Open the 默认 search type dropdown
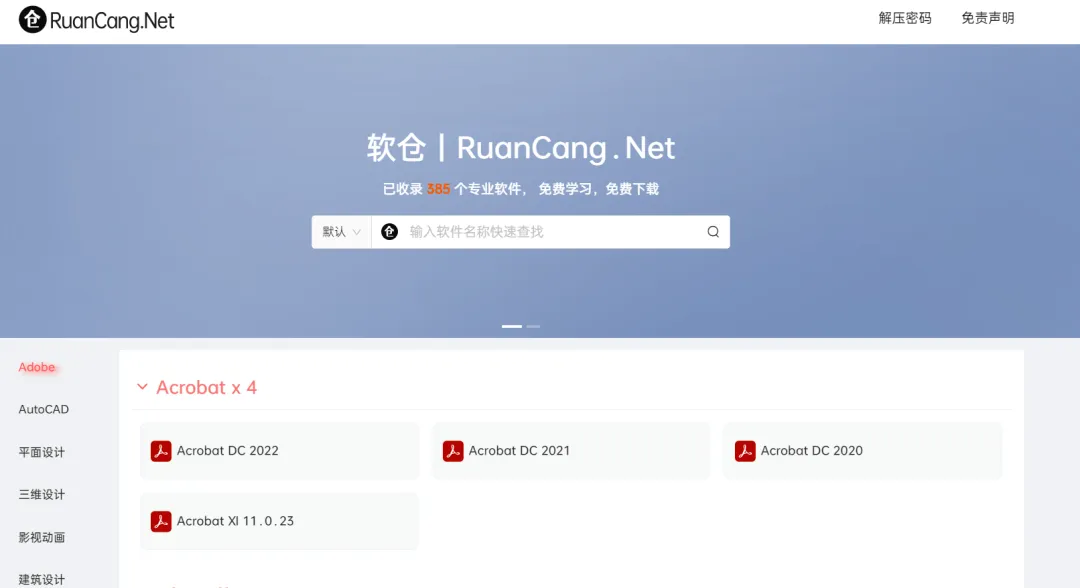This screenshot has width=1080, height=588. tap(342, 232)
